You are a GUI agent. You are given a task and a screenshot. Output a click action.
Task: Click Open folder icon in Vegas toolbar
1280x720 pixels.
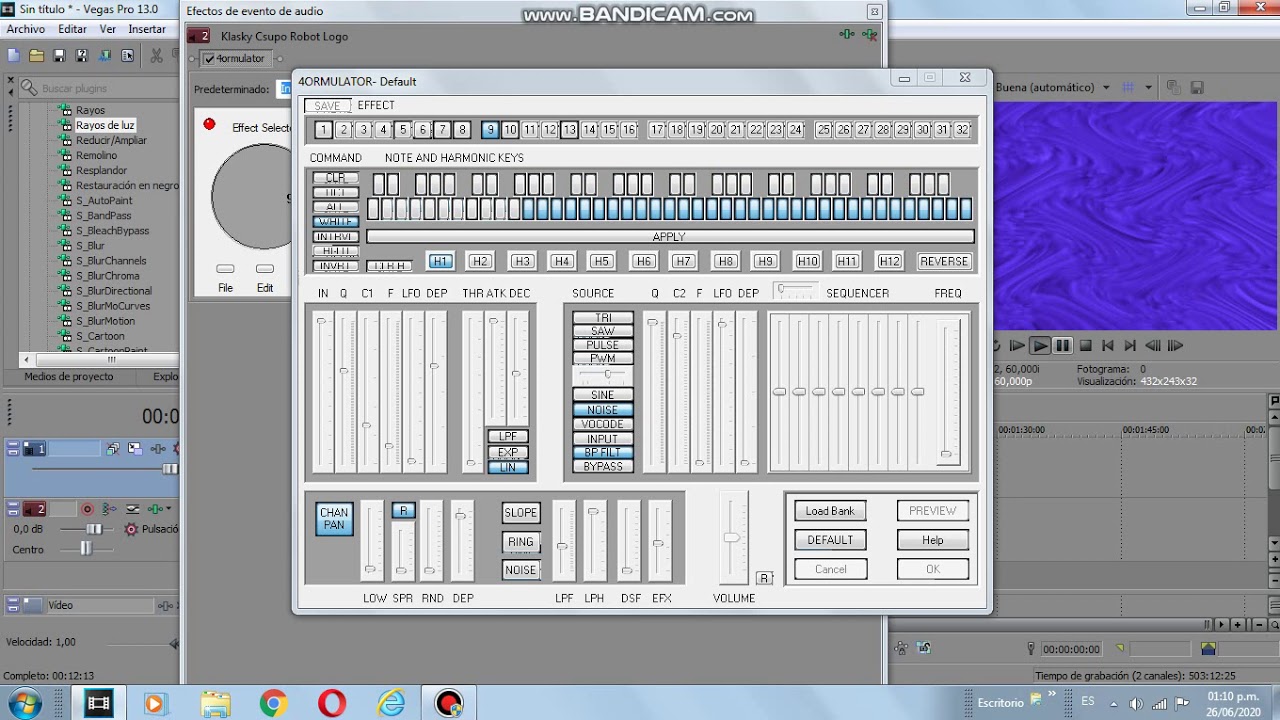click(36, 56)
